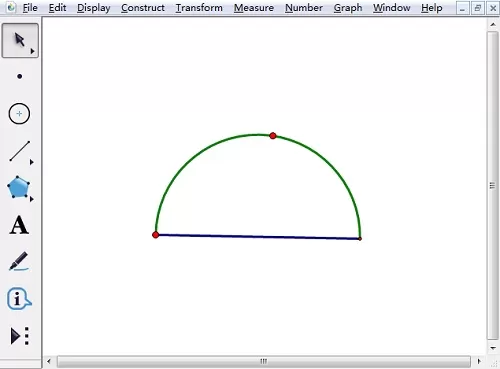
Task: Select the Marker pen tool
Action: click(x=19, y=261)
